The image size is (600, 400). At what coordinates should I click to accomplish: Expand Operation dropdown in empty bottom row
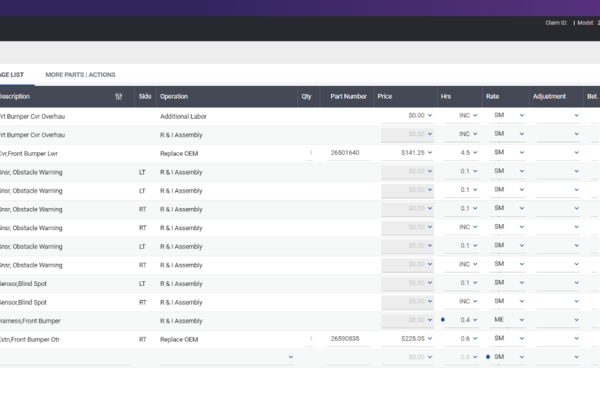click(291, 357)
